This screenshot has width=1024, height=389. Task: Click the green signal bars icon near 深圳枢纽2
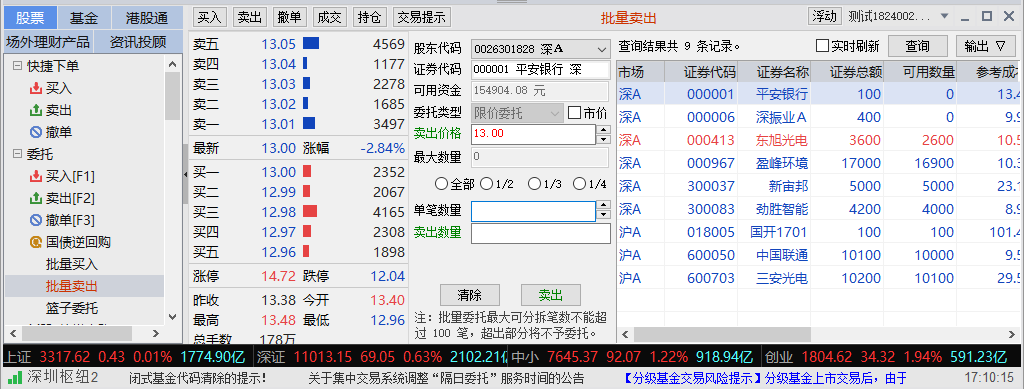(x=14, y=377)
